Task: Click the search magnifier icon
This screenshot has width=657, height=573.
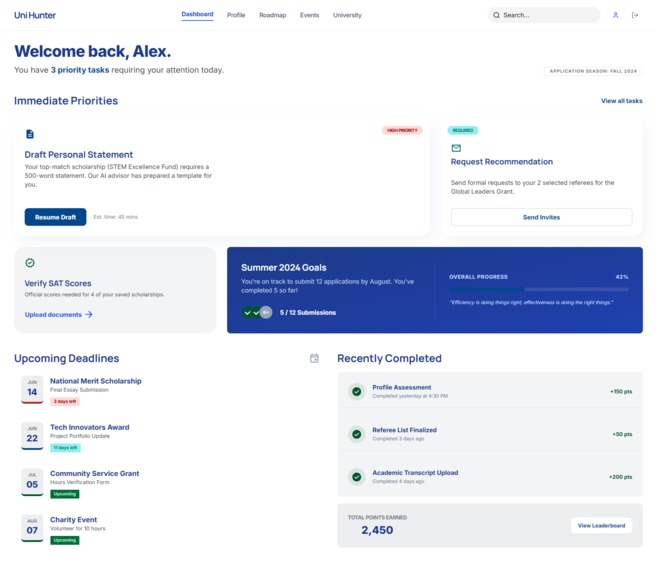Action: coord(496,15)
